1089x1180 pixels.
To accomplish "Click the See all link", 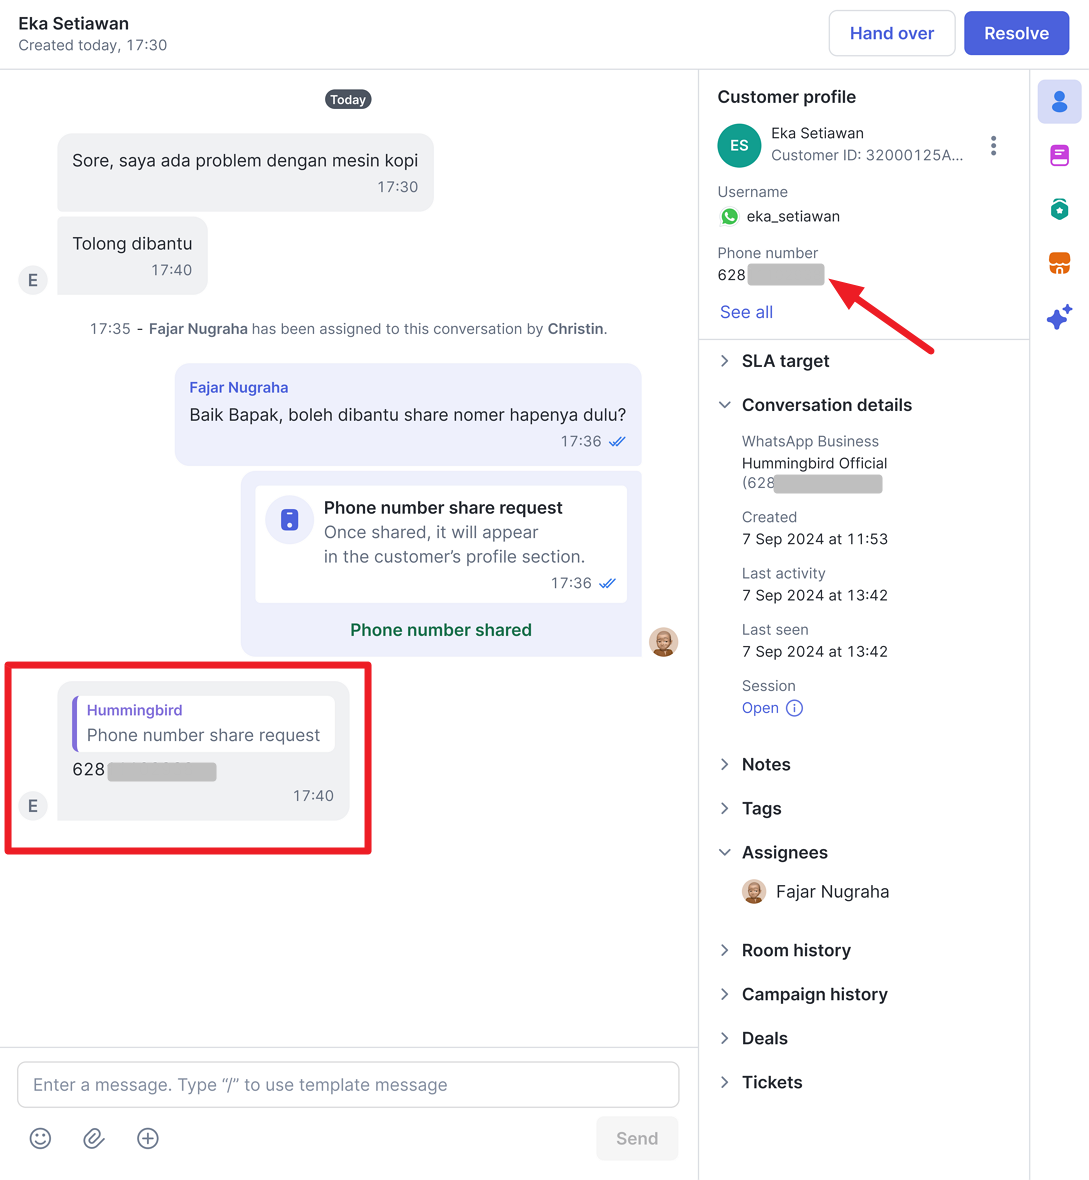I will click(746, 312).
